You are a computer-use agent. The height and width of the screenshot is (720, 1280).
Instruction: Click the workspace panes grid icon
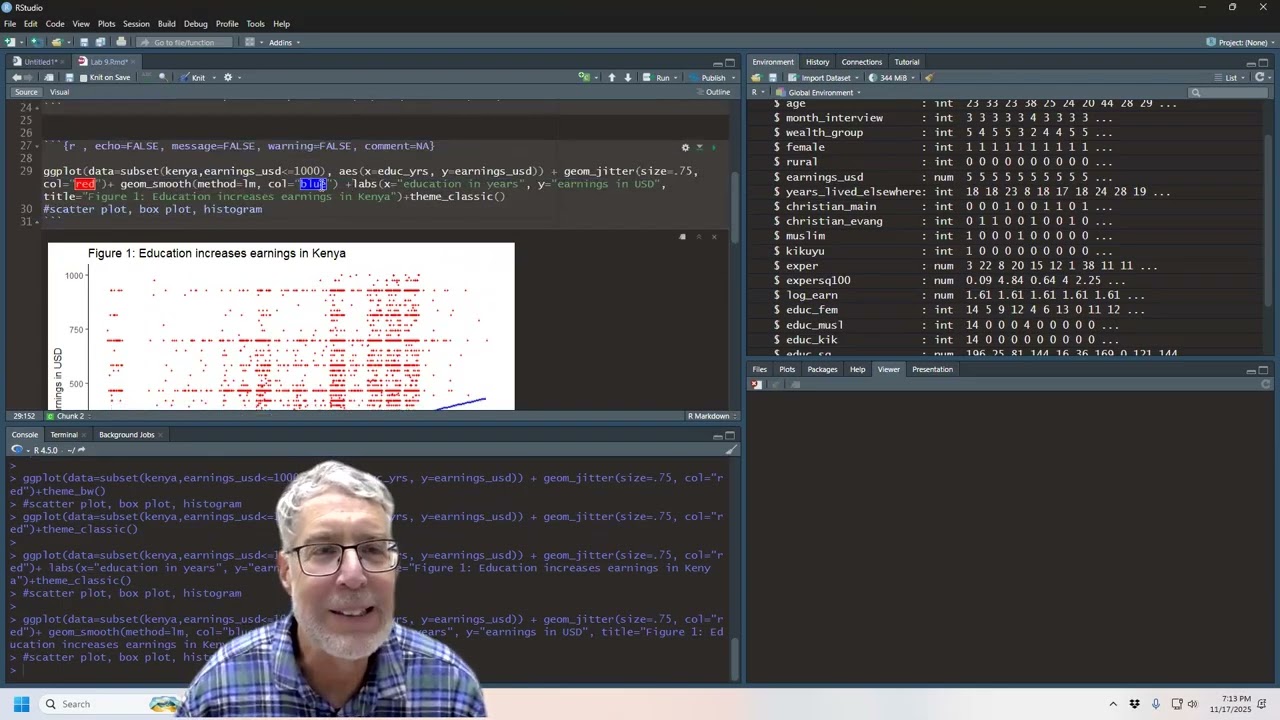pyautogui.click(x=250, y=42)
